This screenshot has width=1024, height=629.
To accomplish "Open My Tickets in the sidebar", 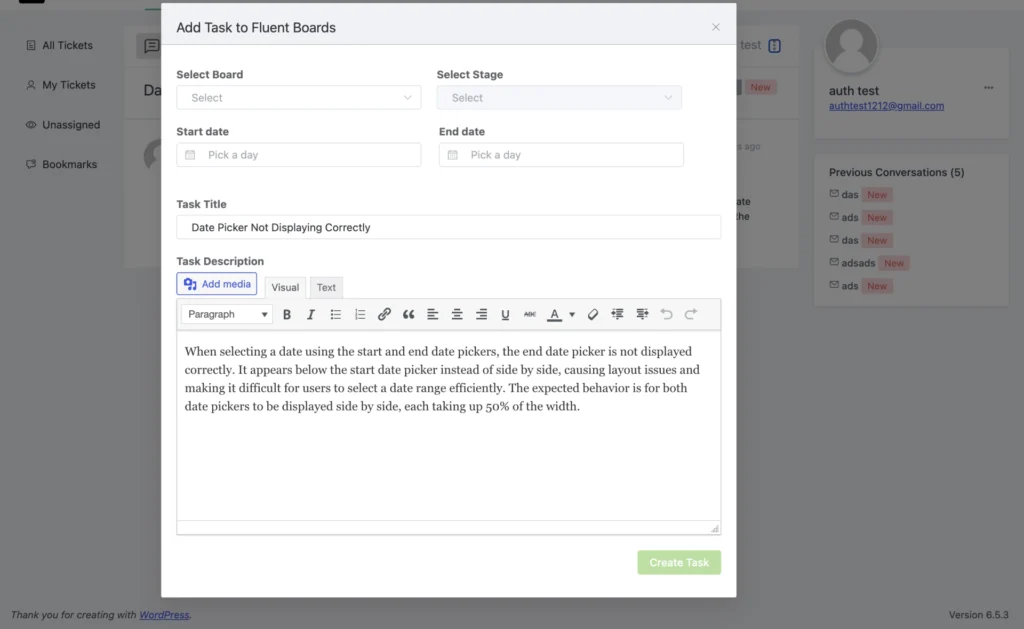I will (x=61, y=85).
